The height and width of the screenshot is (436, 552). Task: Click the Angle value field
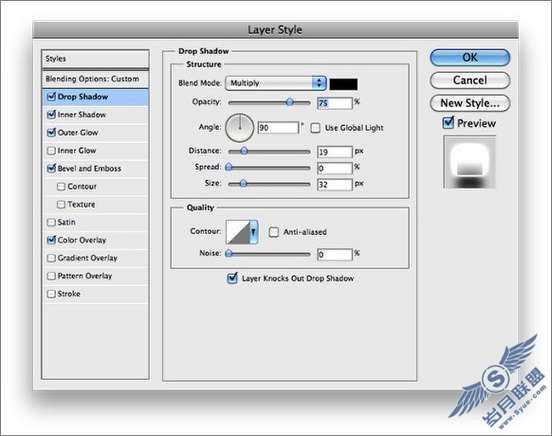tap(278, 127)
